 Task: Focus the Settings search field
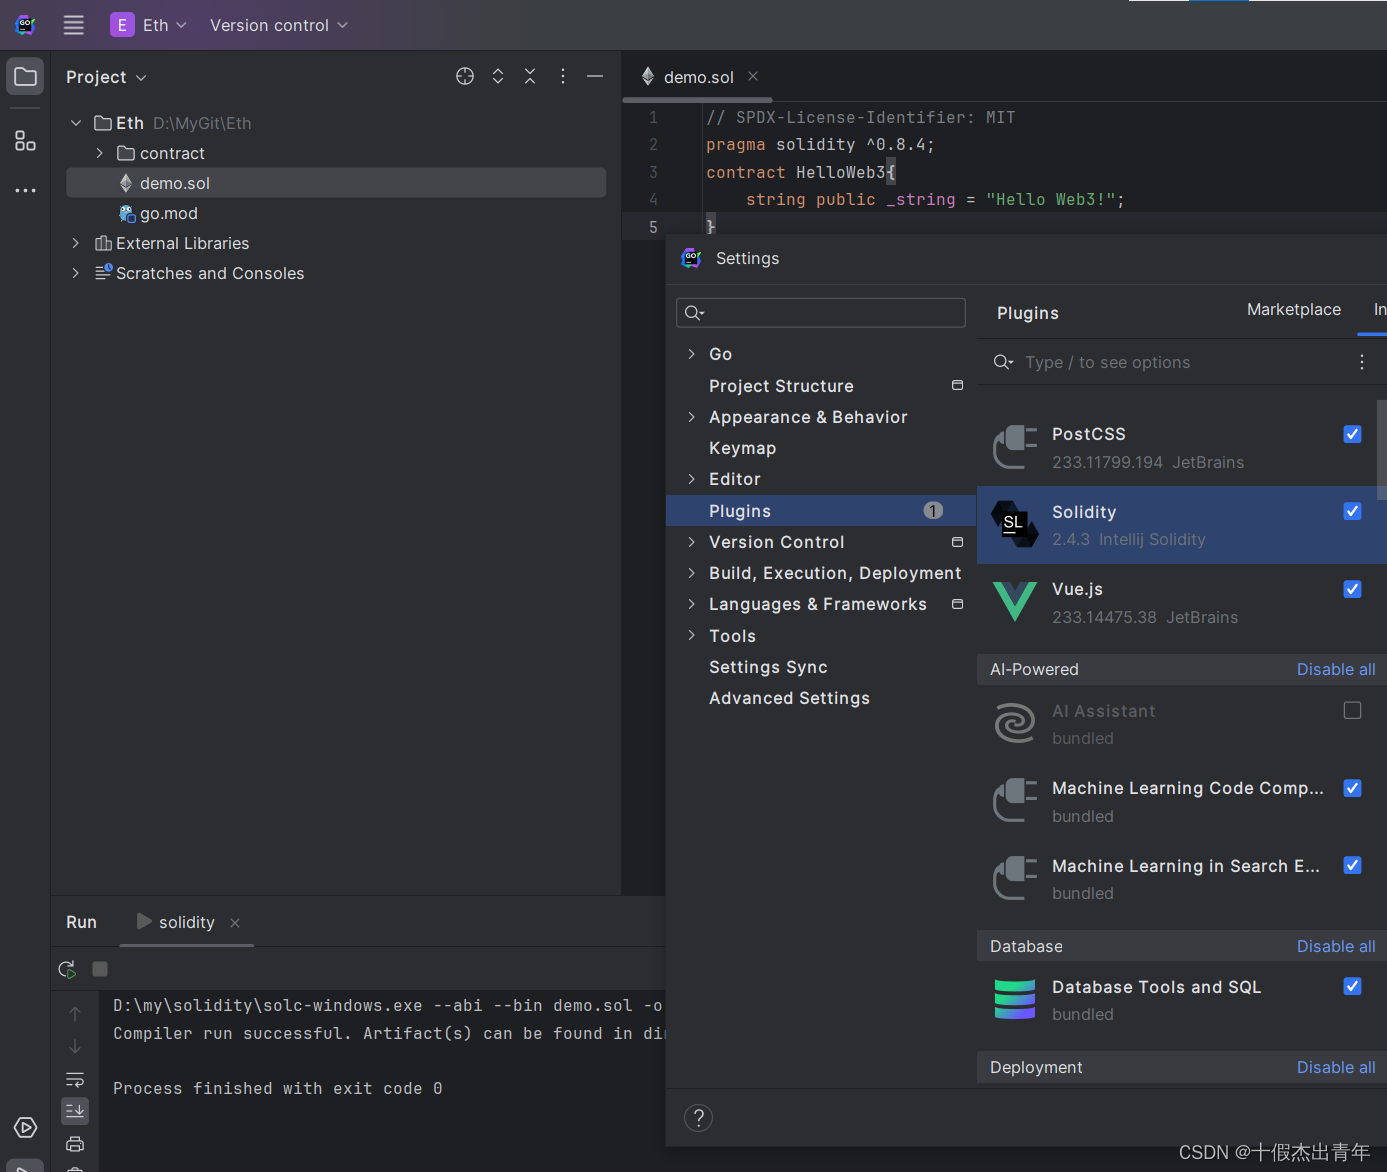[821, 313]
